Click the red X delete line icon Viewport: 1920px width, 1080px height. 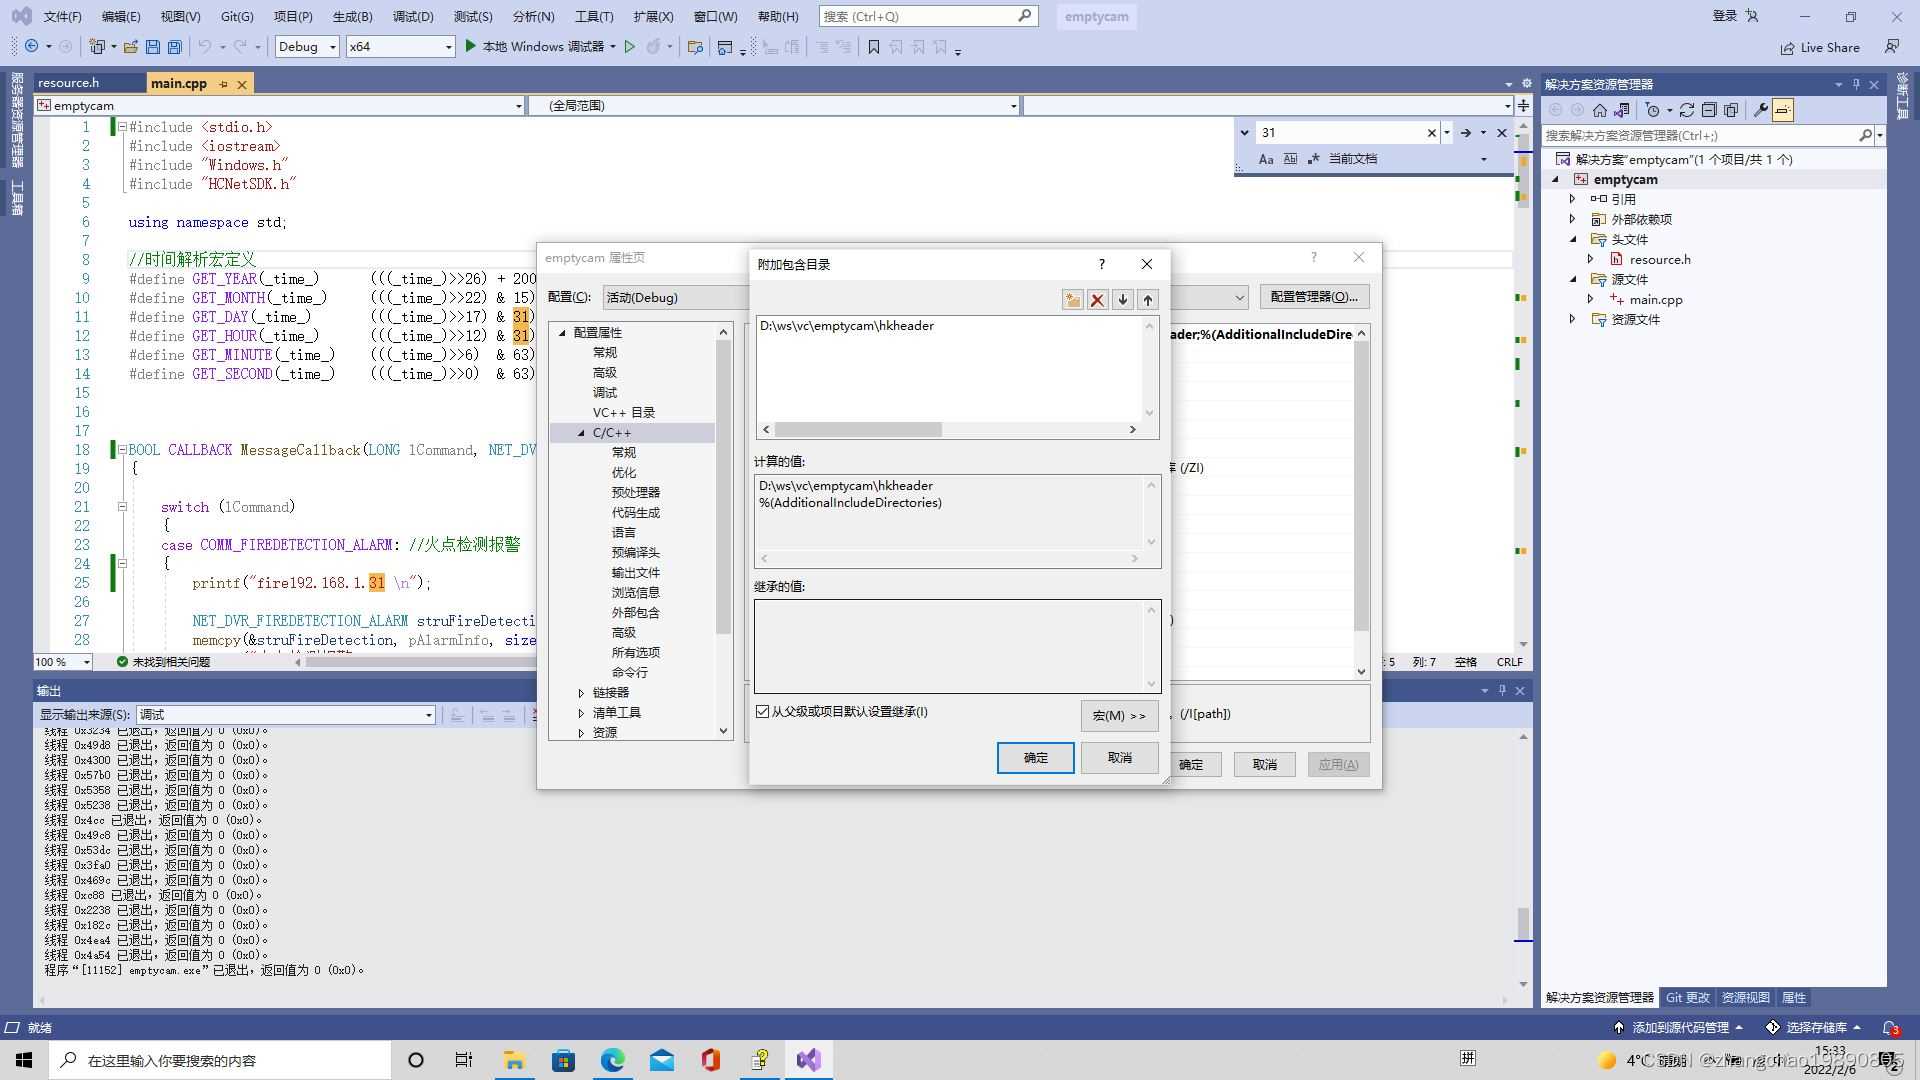point(1097,299)
